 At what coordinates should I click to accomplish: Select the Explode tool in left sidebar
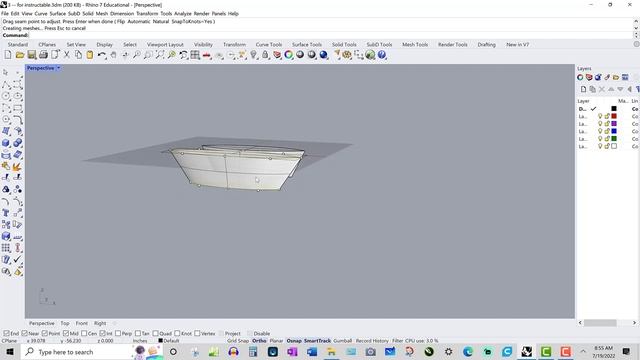point(17,167)
